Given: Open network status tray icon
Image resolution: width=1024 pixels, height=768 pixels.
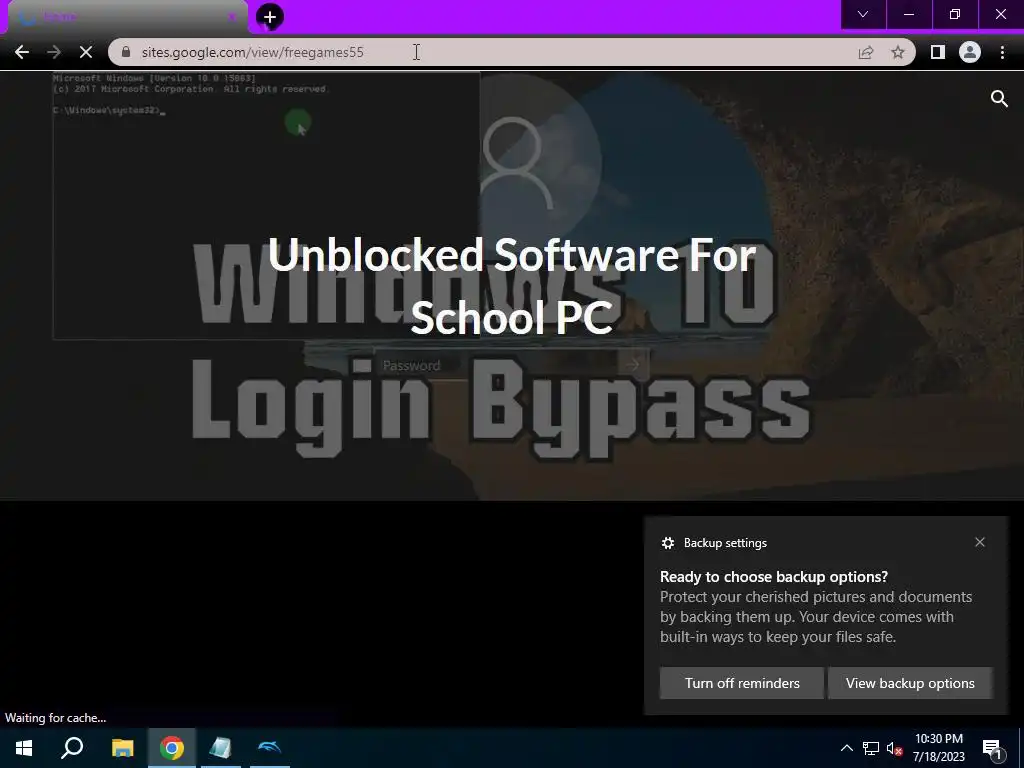Looking at the screenshot, I should 871,748.
